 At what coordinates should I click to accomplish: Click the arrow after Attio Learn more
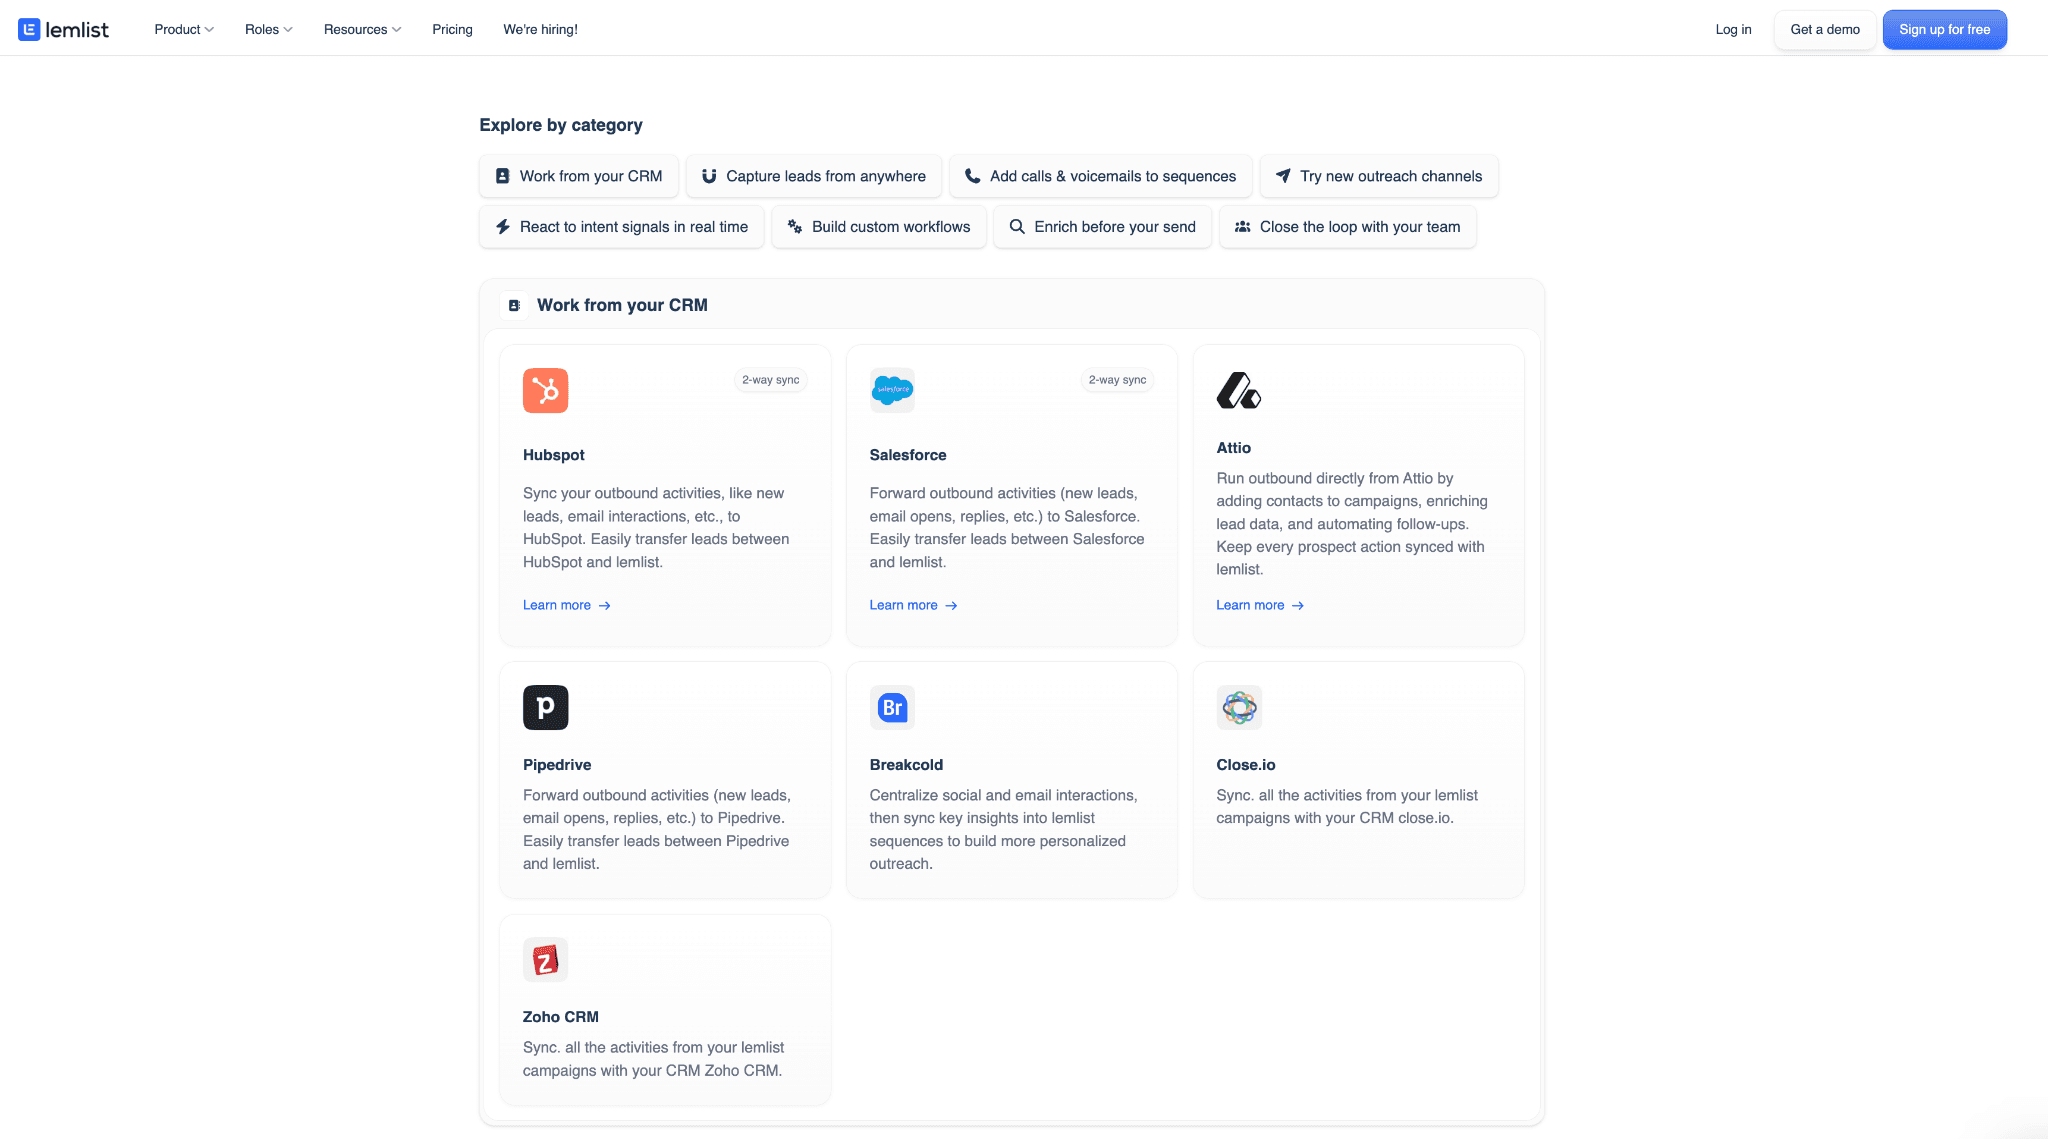[x=1298, y=606]
